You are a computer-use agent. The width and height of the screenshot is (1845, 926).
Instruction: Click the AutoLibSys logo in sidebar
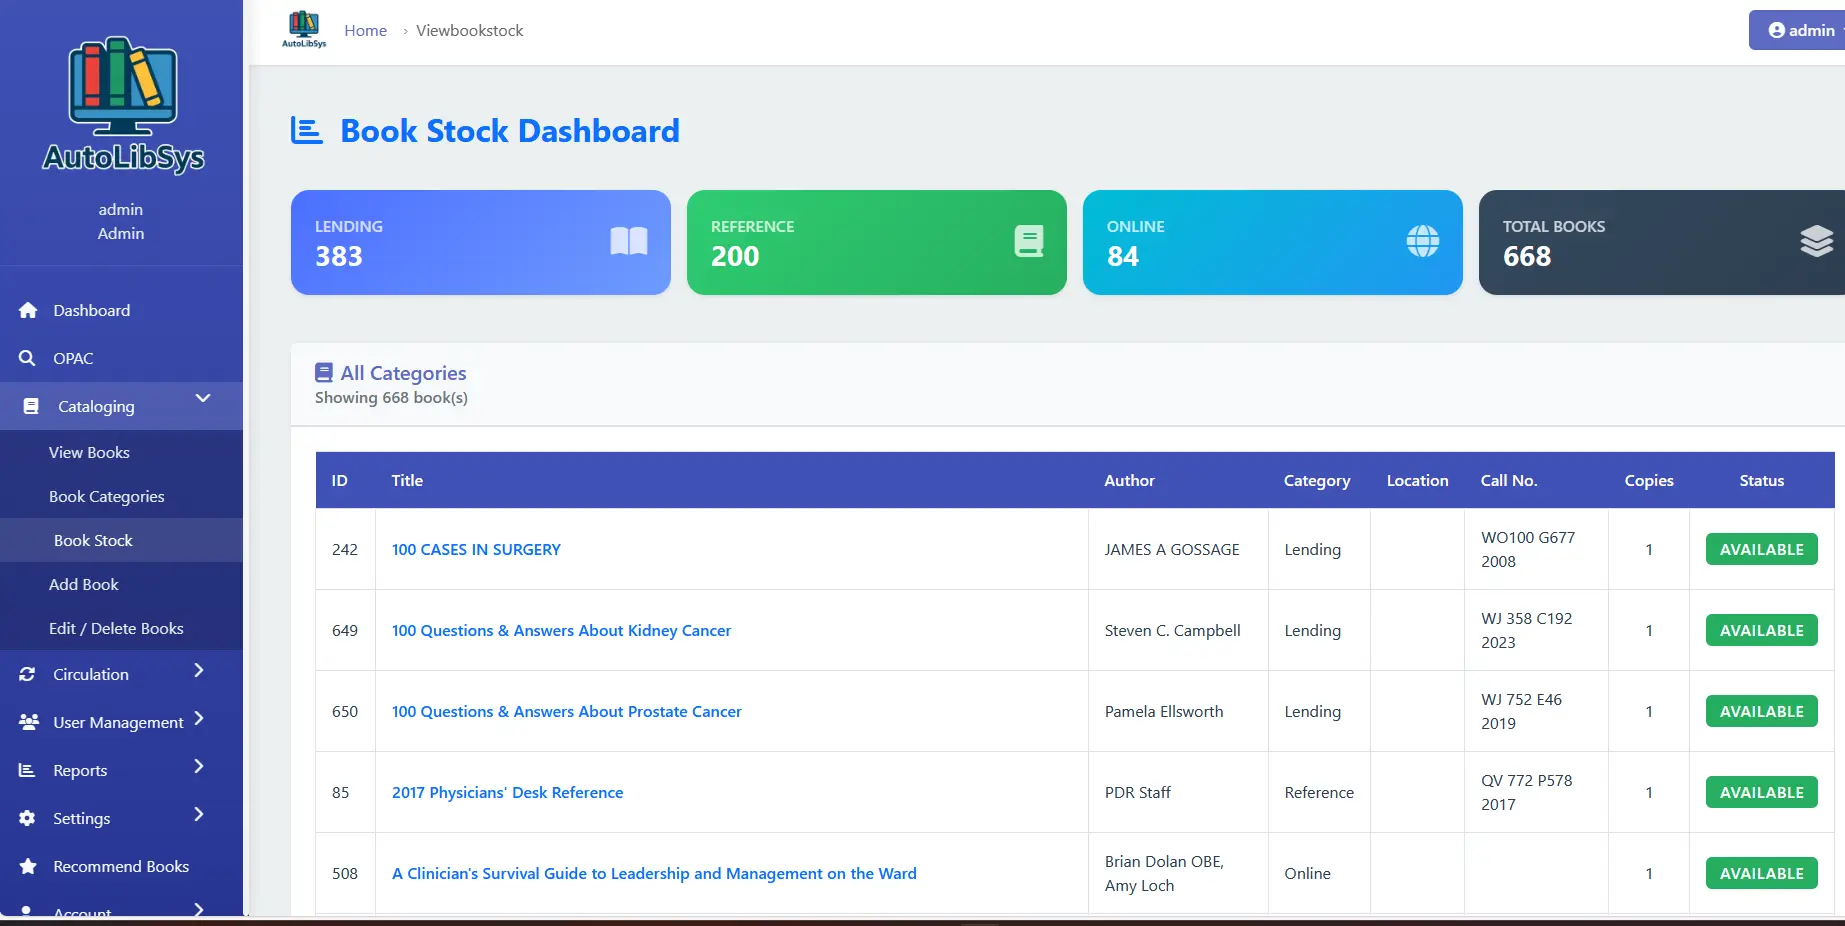point(122,104)
